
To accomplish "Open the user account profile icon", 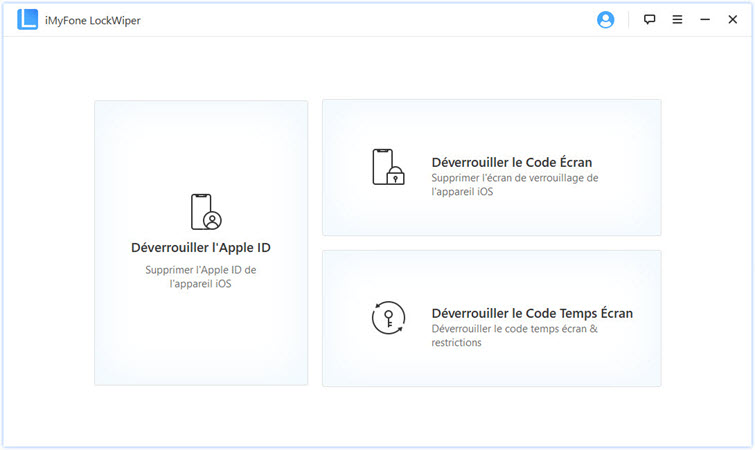I will [605, 20].
